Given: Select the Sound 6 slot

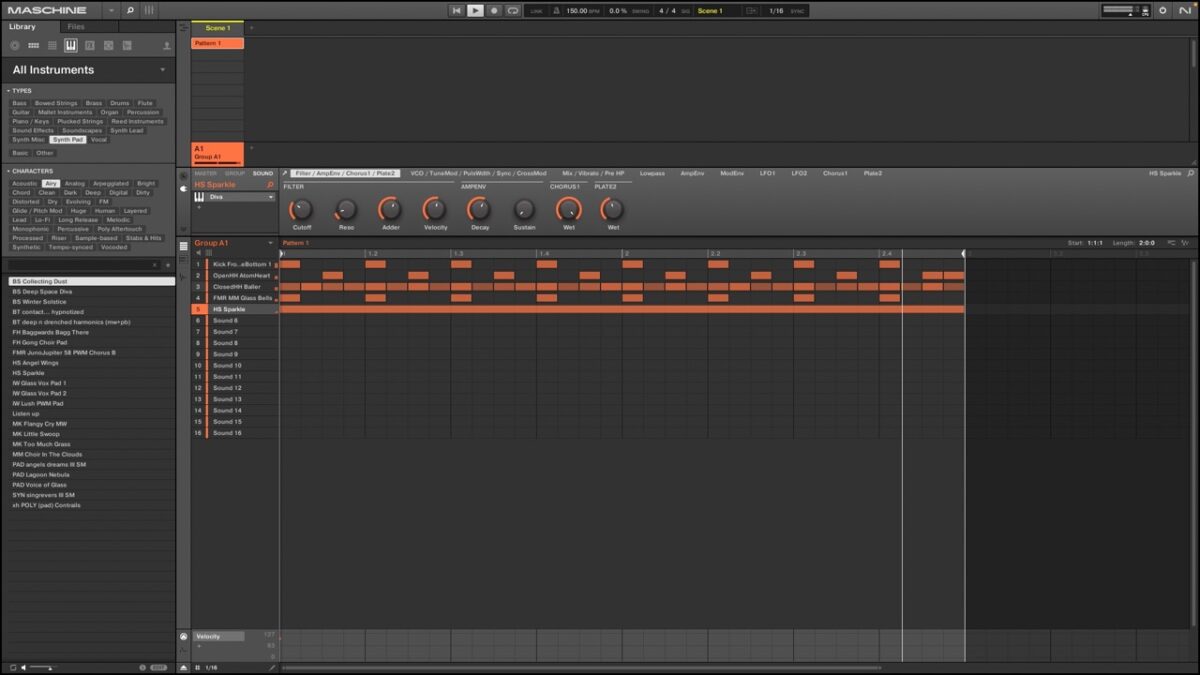Looking at the screenshot, I should click(225, 321).
